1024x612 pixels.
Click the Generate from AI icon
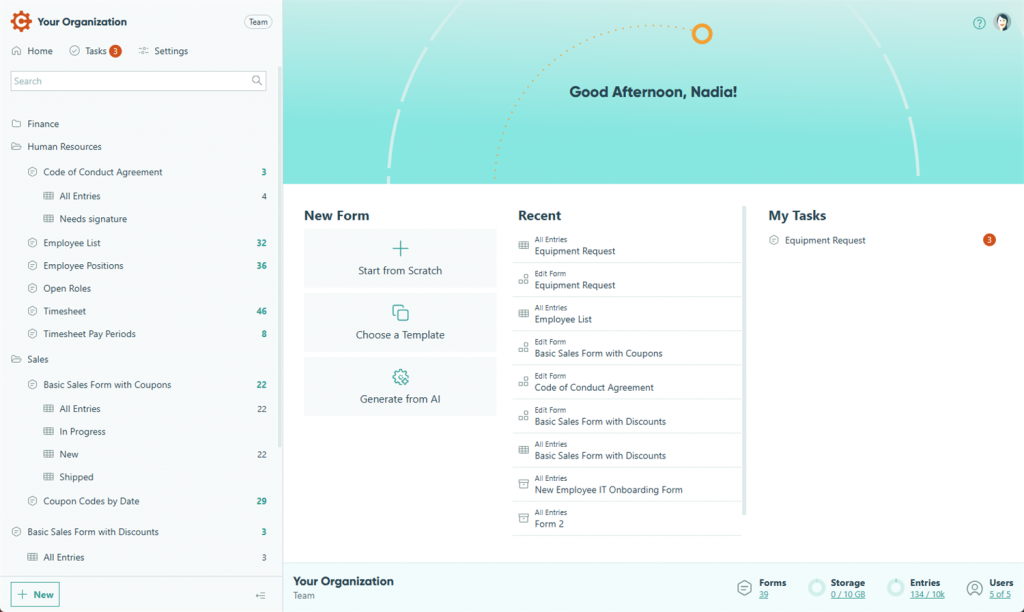click(x=400, y=377)
